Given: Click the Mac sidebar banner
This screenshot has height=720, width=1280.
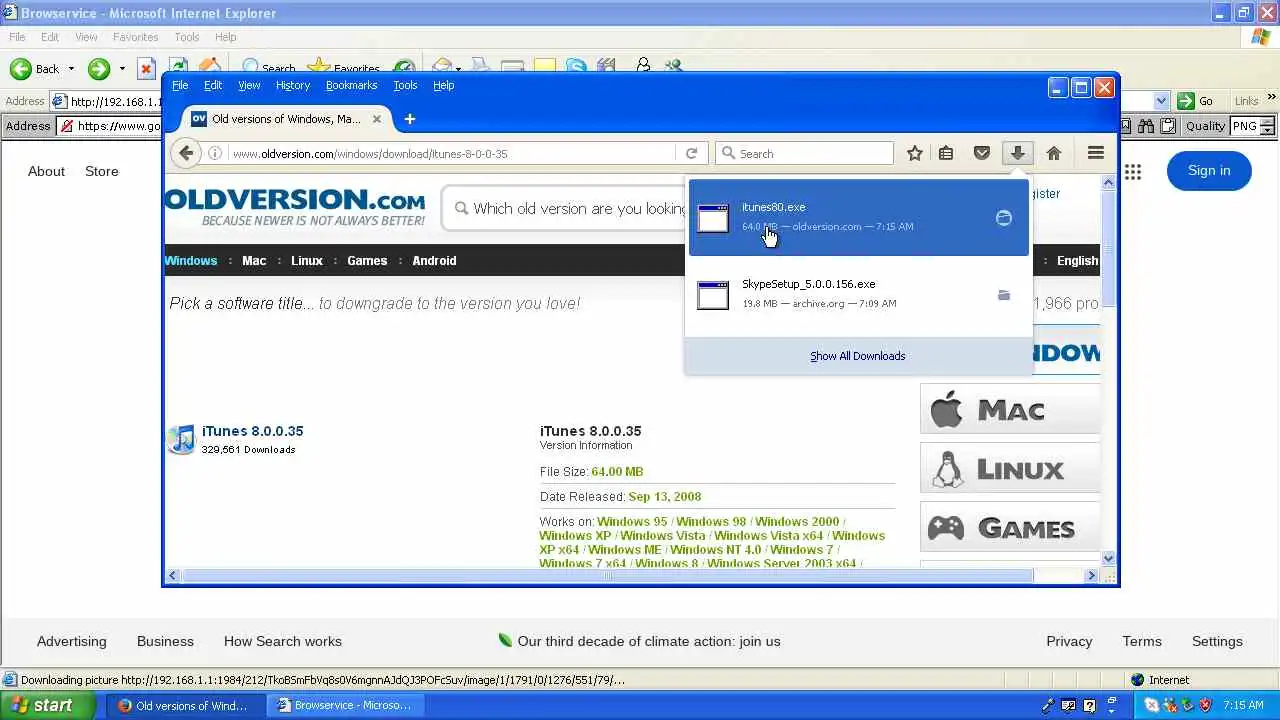Looking at the screenshot, I should pos(1009,410).
